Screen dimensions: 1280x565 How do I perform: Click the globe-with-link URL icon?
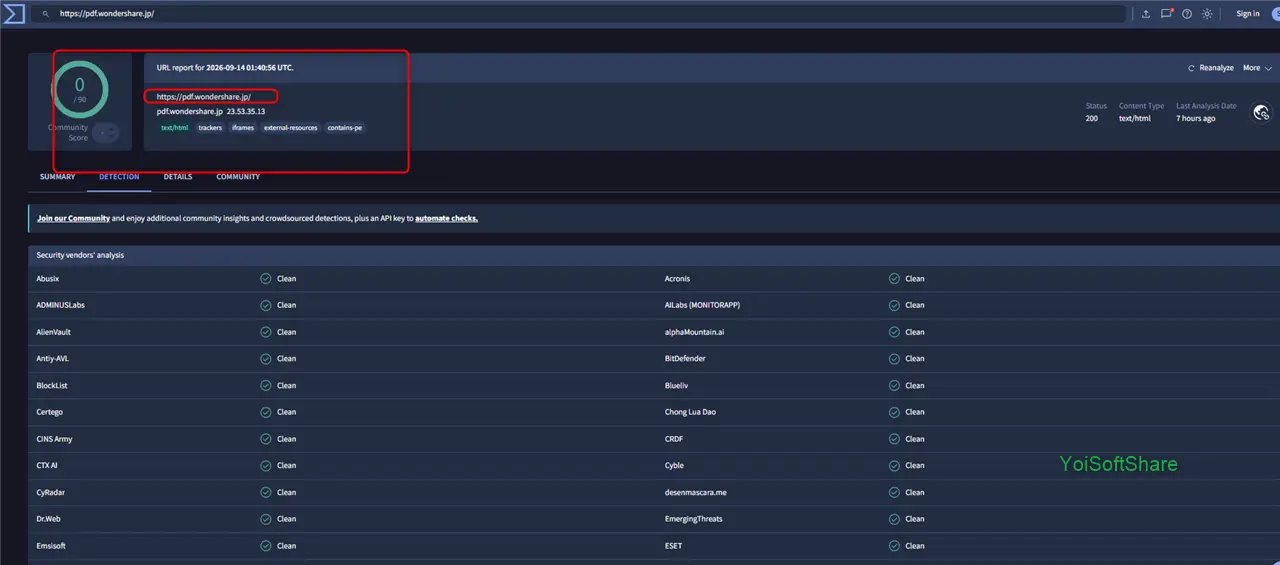pyautogui.click(x=1261, y=113)
